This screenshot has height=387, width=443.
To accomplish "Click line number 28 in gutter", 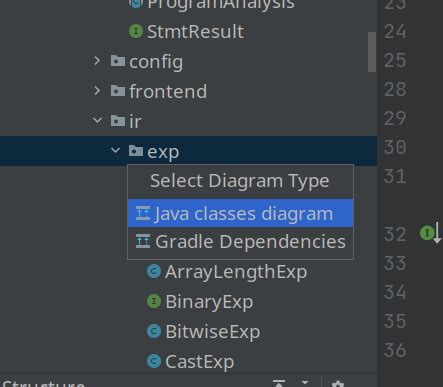I will [395, 90].
